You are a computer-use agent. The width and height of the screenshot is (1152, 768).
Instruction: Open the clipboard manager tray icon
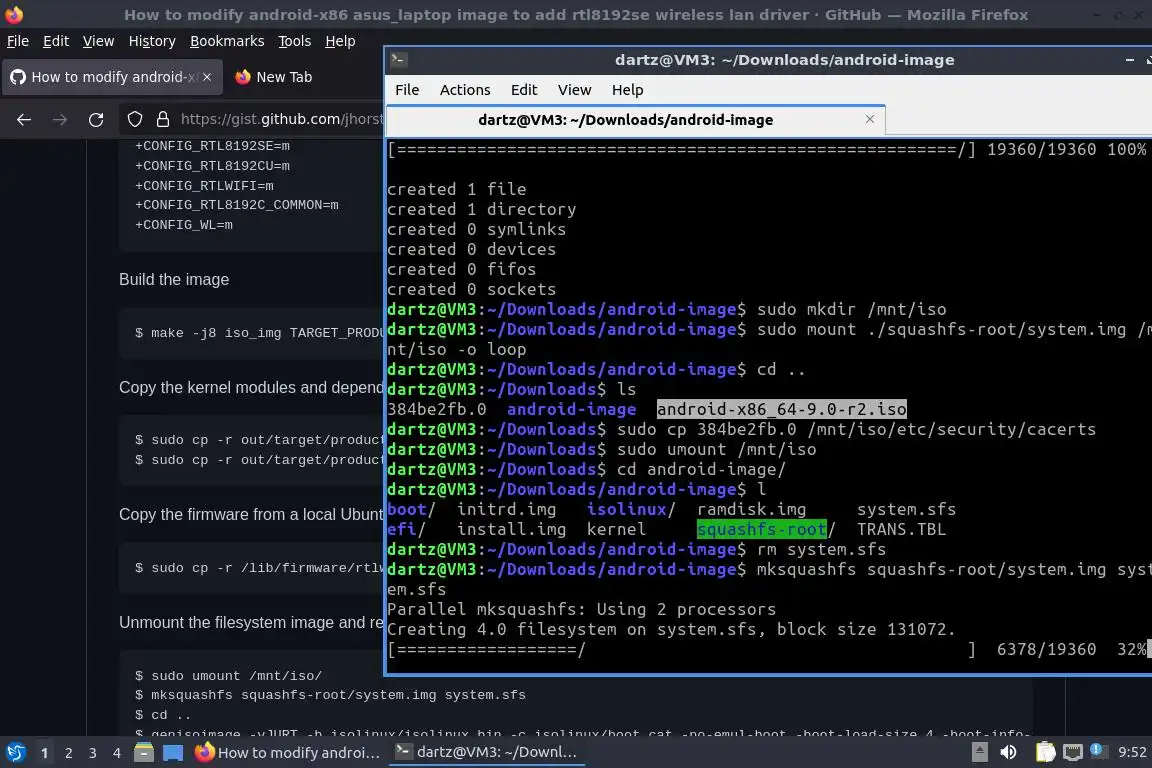click(1045, 752)
